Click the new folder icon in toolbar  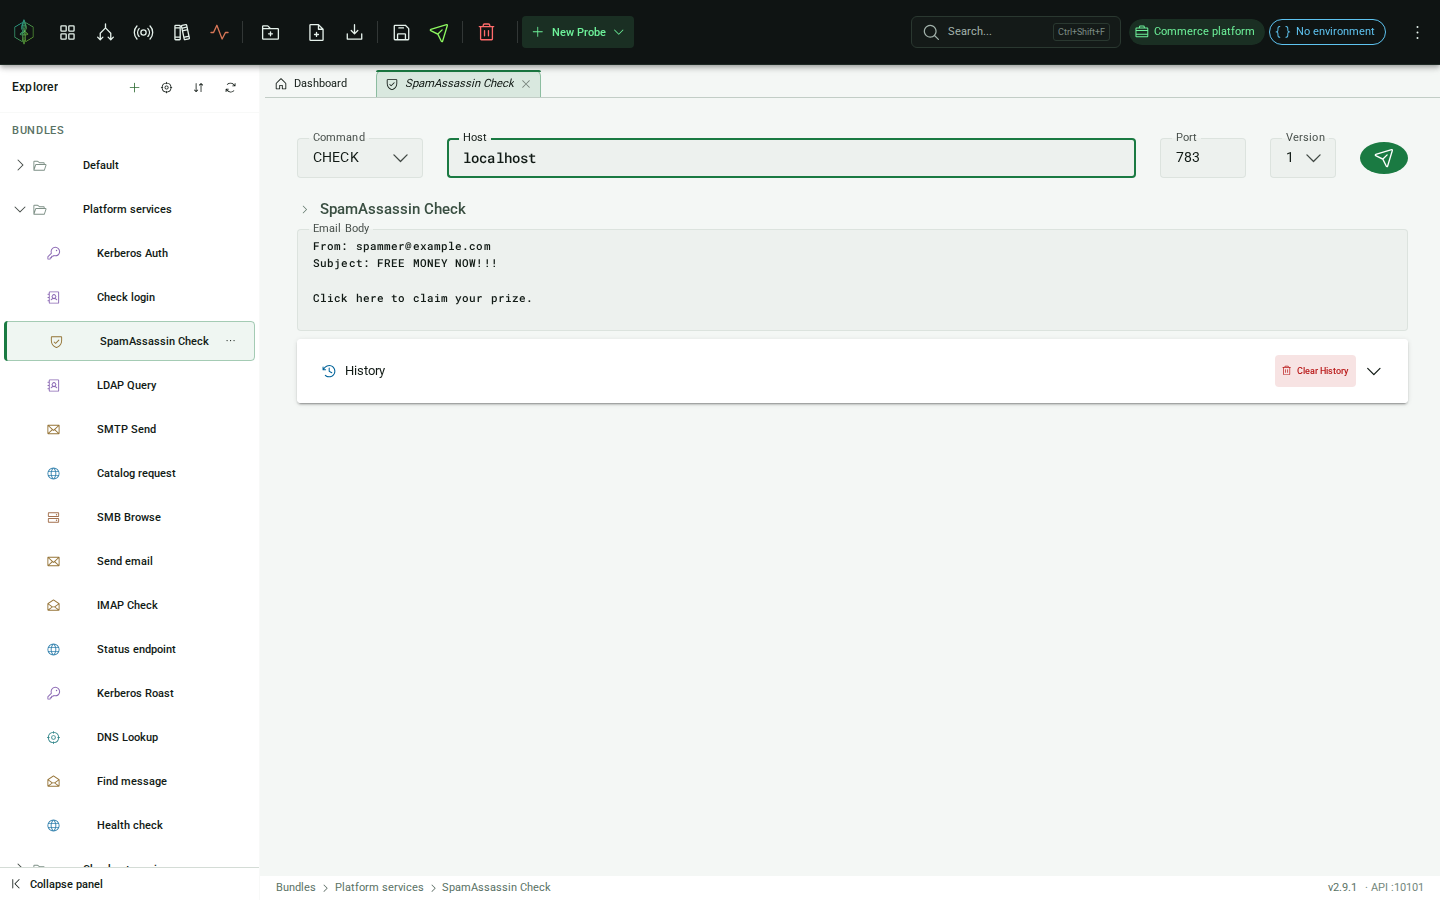(x=270, y=32)
